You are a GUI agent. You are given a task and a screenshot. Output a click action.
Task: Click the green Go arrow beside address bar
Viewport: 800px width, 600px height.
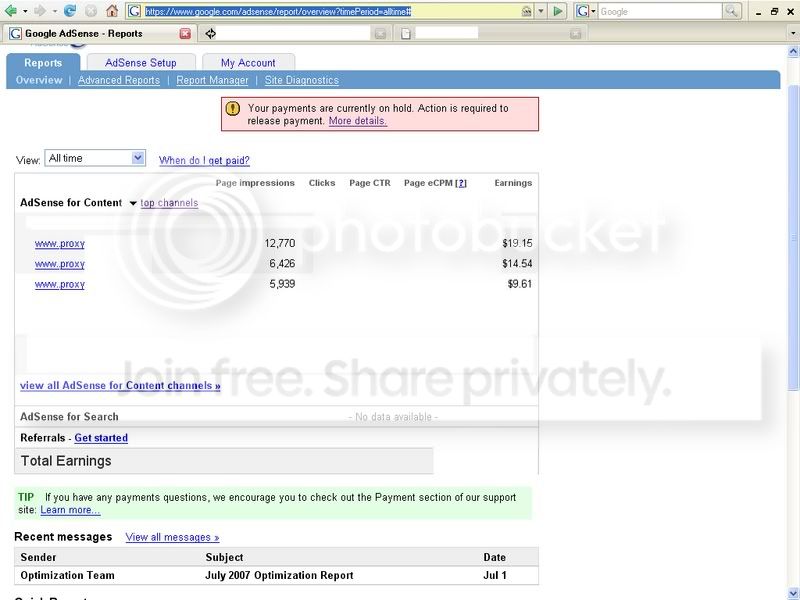558,11
